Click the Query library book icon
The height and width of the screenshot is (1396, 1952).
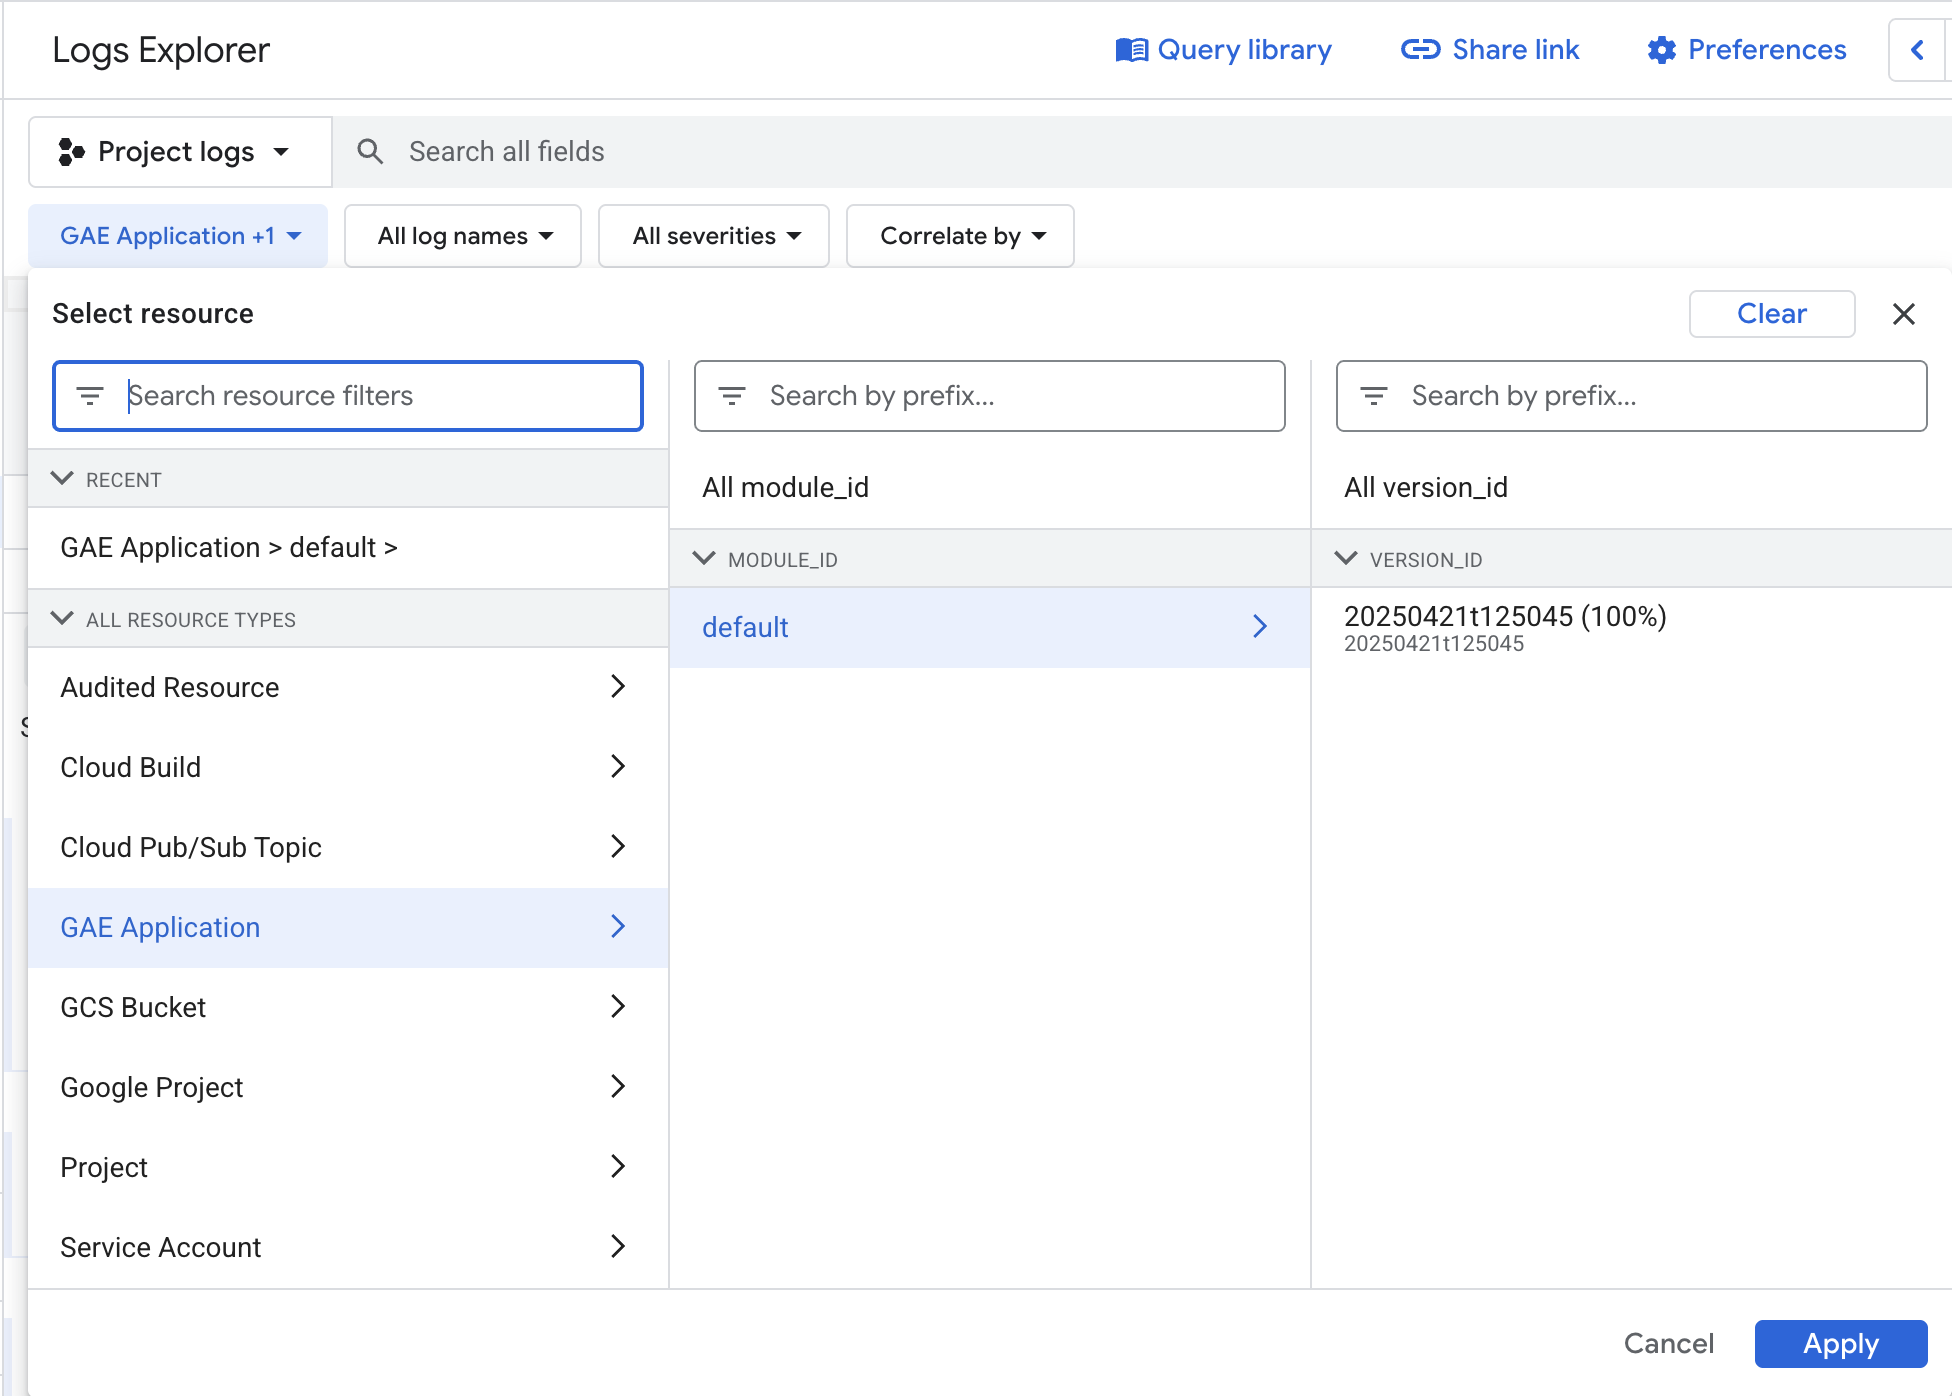click(1131, 50)
